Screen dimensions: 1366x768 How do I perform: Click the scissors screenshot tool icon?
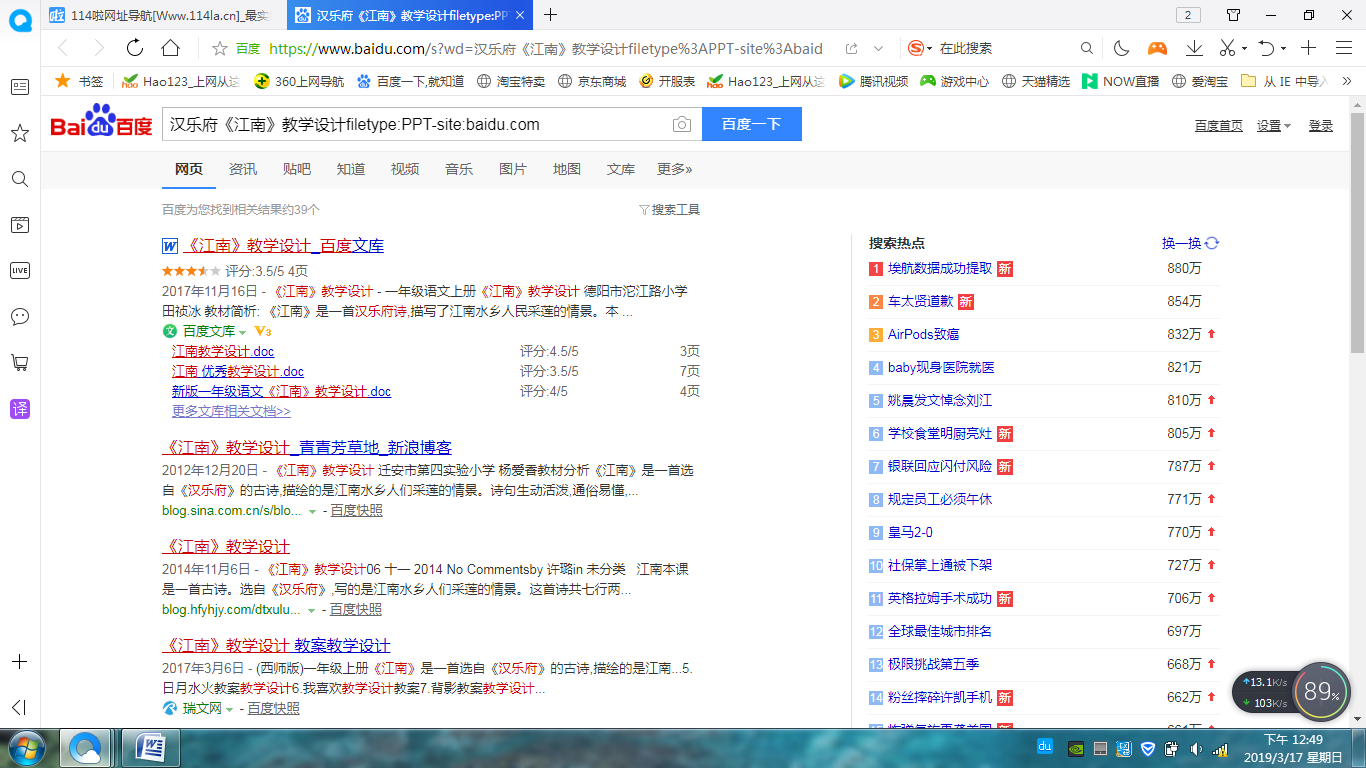point(1228,48)
